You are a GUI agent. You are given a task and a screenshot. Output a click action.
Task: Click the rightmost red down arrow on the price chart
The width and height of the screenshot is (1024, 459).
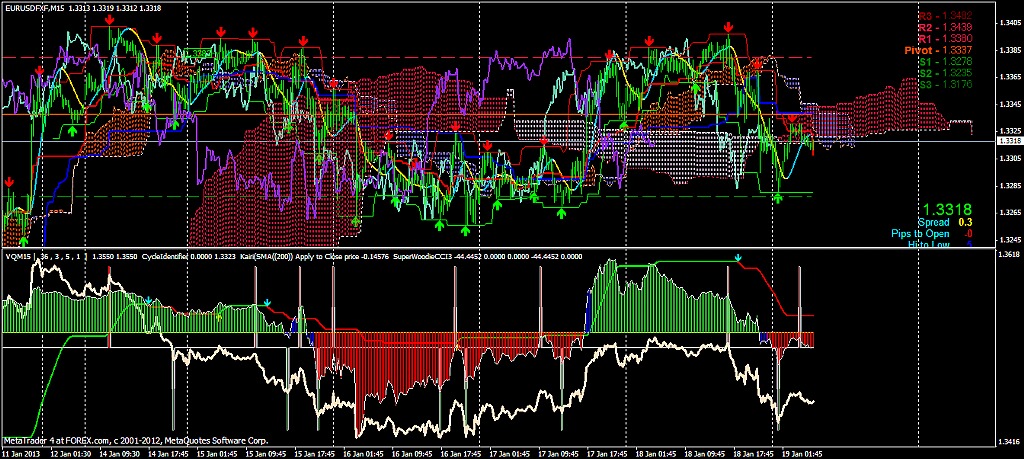click(x=792, y=118)
